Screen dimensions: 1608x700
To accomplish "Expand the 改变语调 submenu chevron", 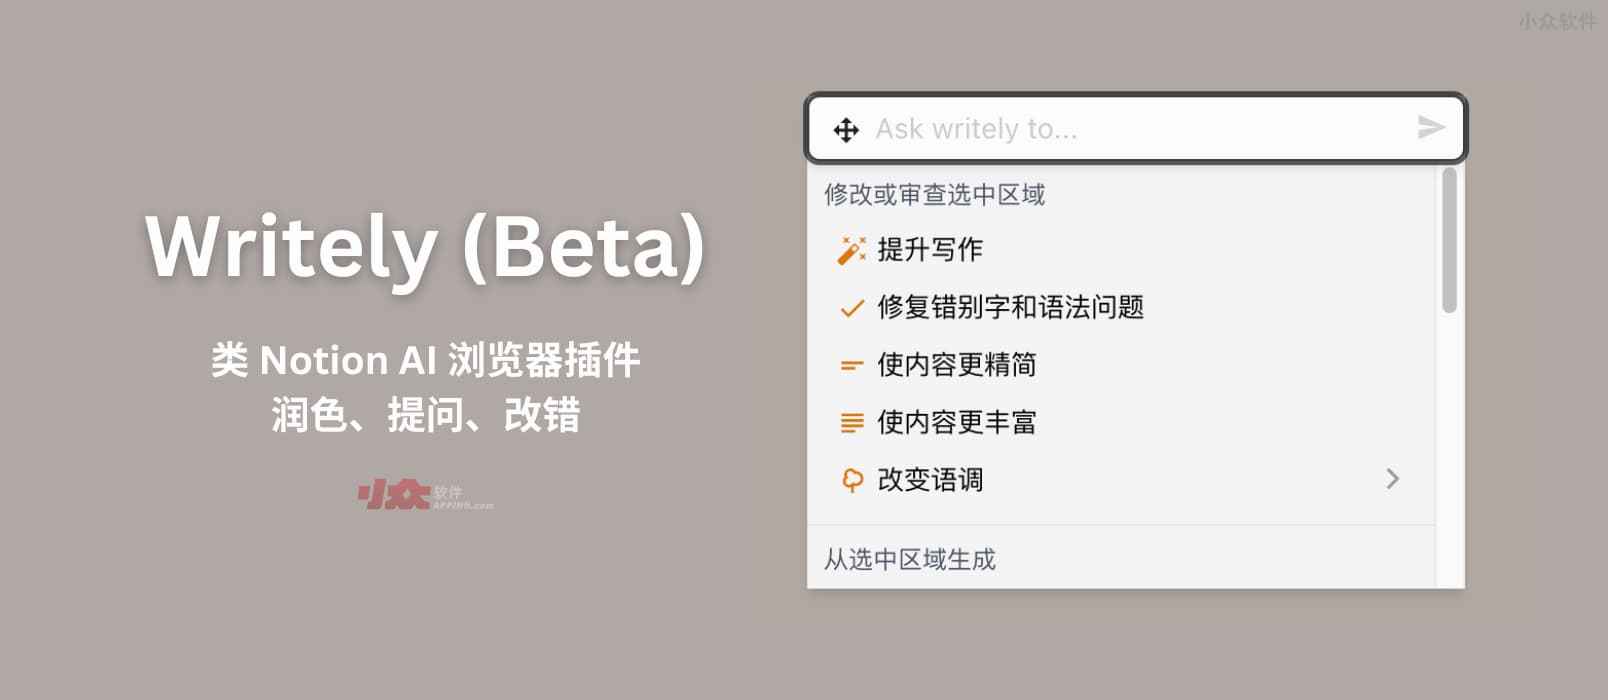I will [1393, 478].
